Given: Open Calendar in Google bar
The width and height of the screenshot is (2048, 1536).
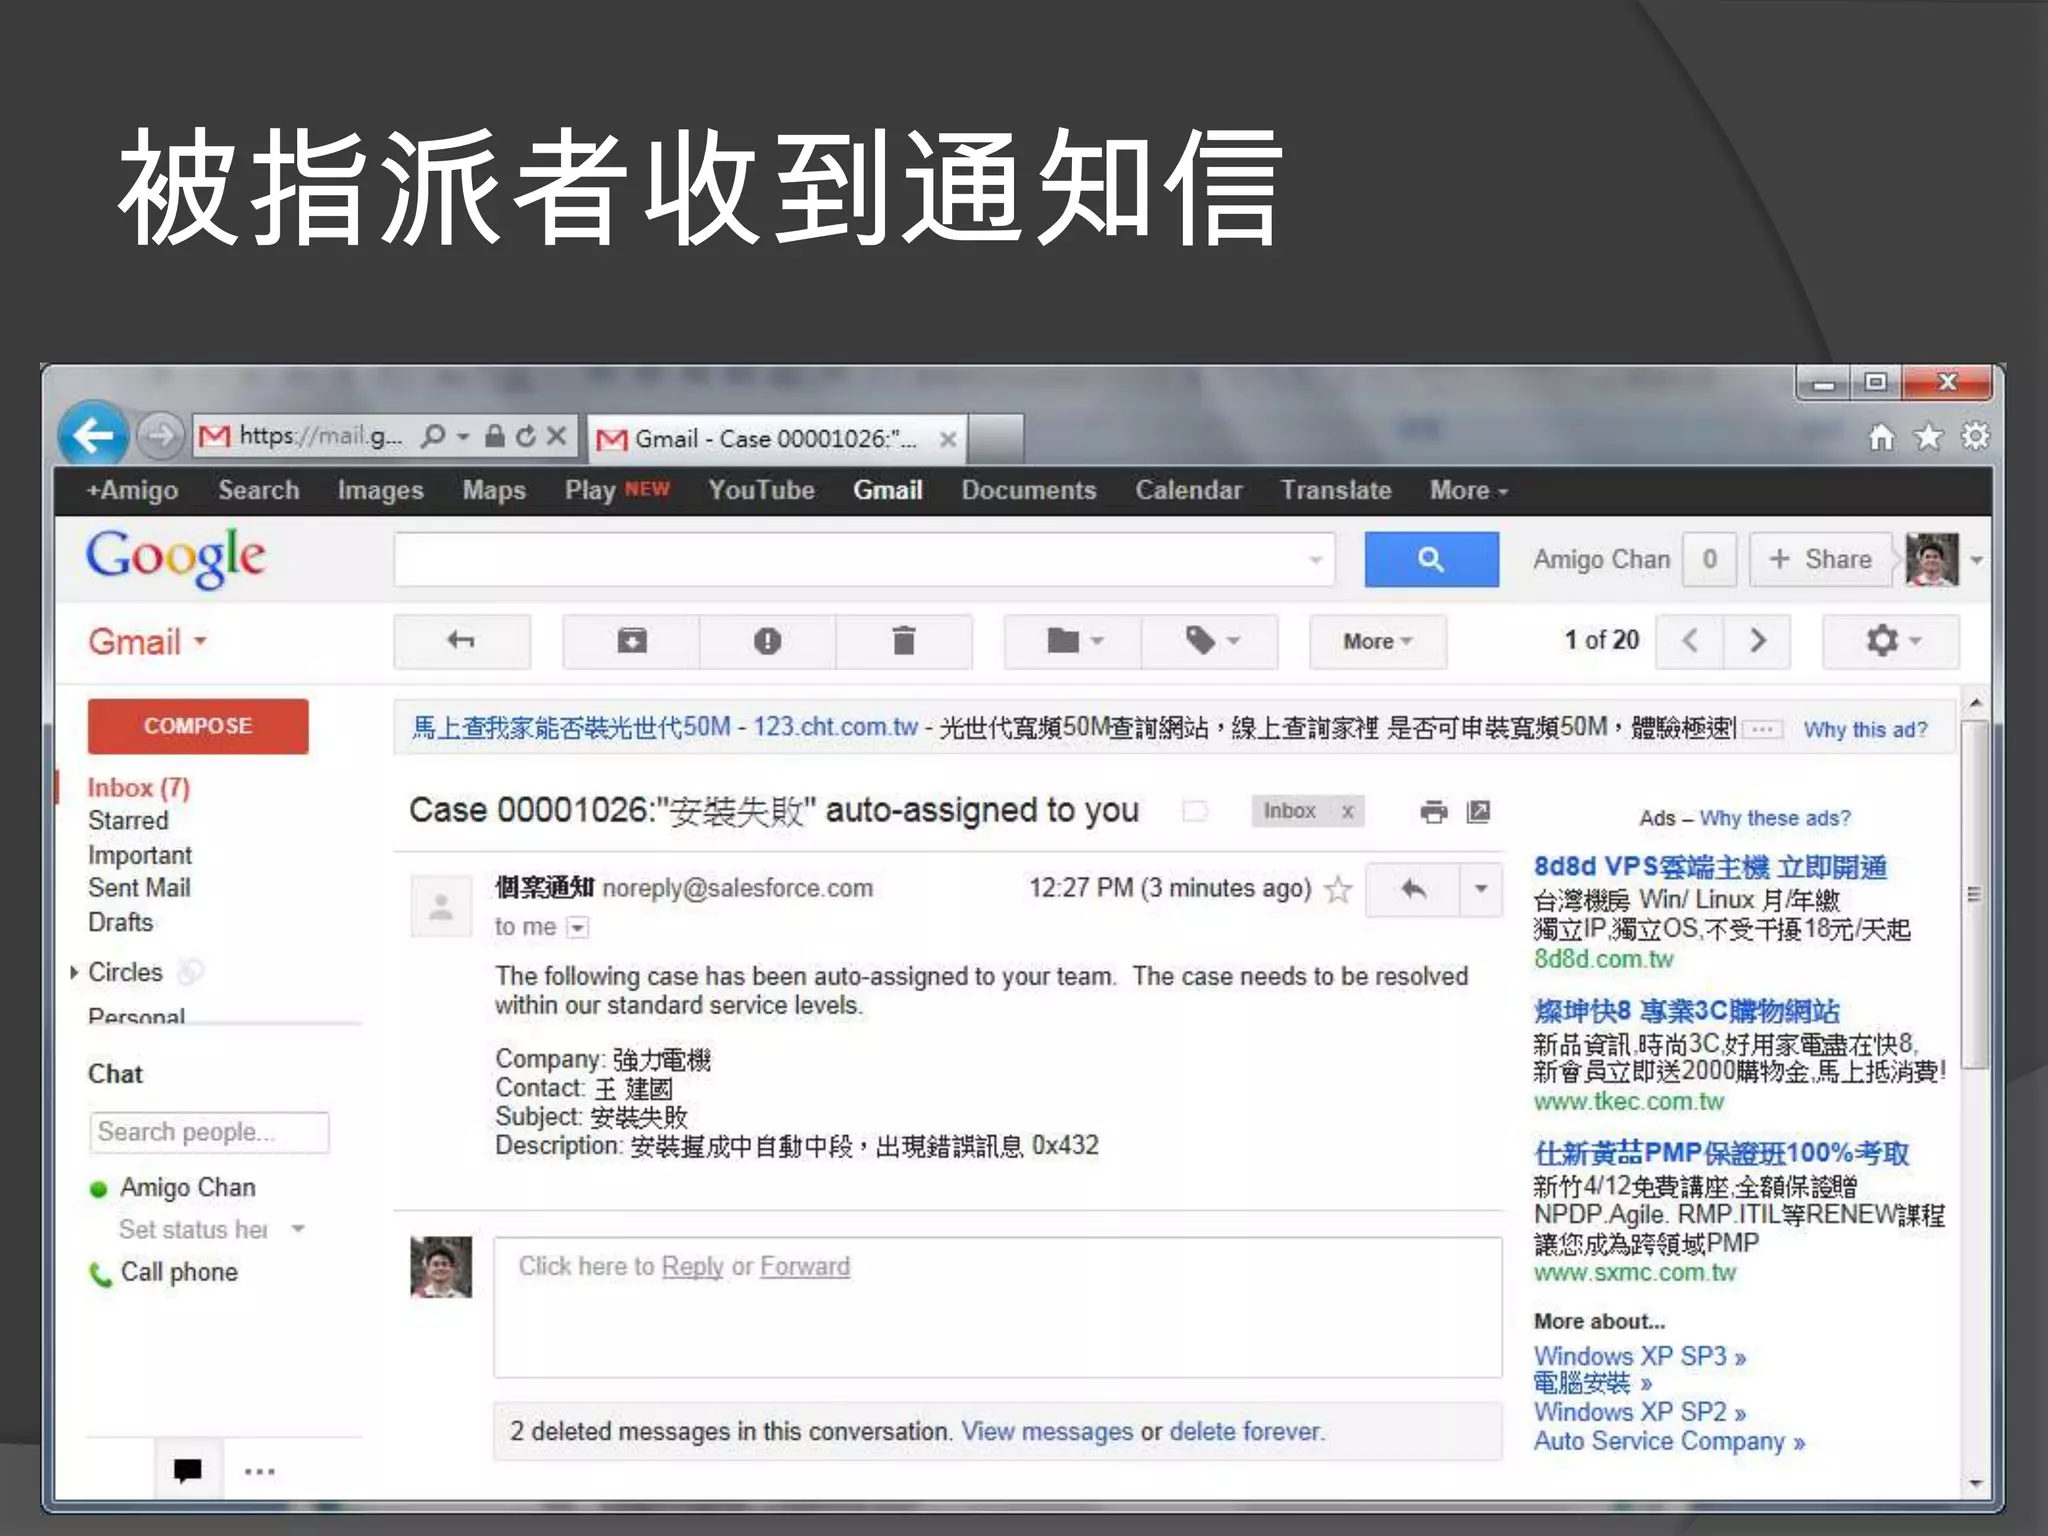Looking at the screenshot, I should 1188,491.
